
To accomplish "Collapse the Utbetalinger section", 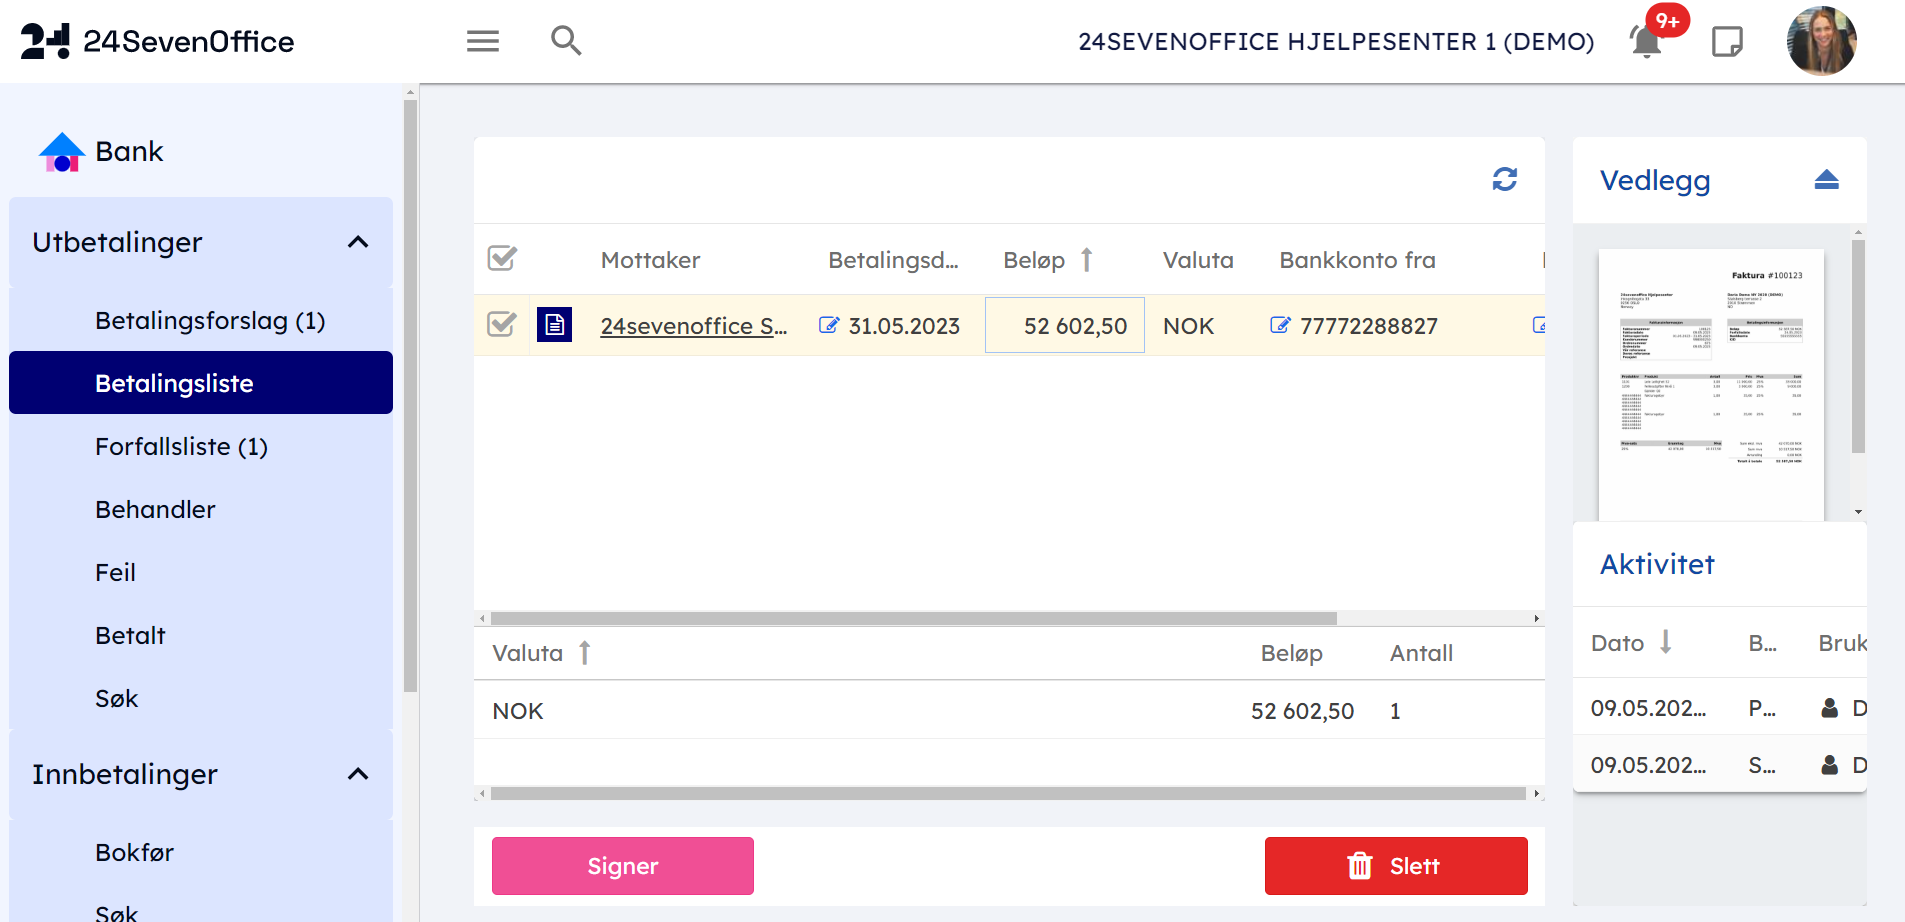I will (357, 242).
